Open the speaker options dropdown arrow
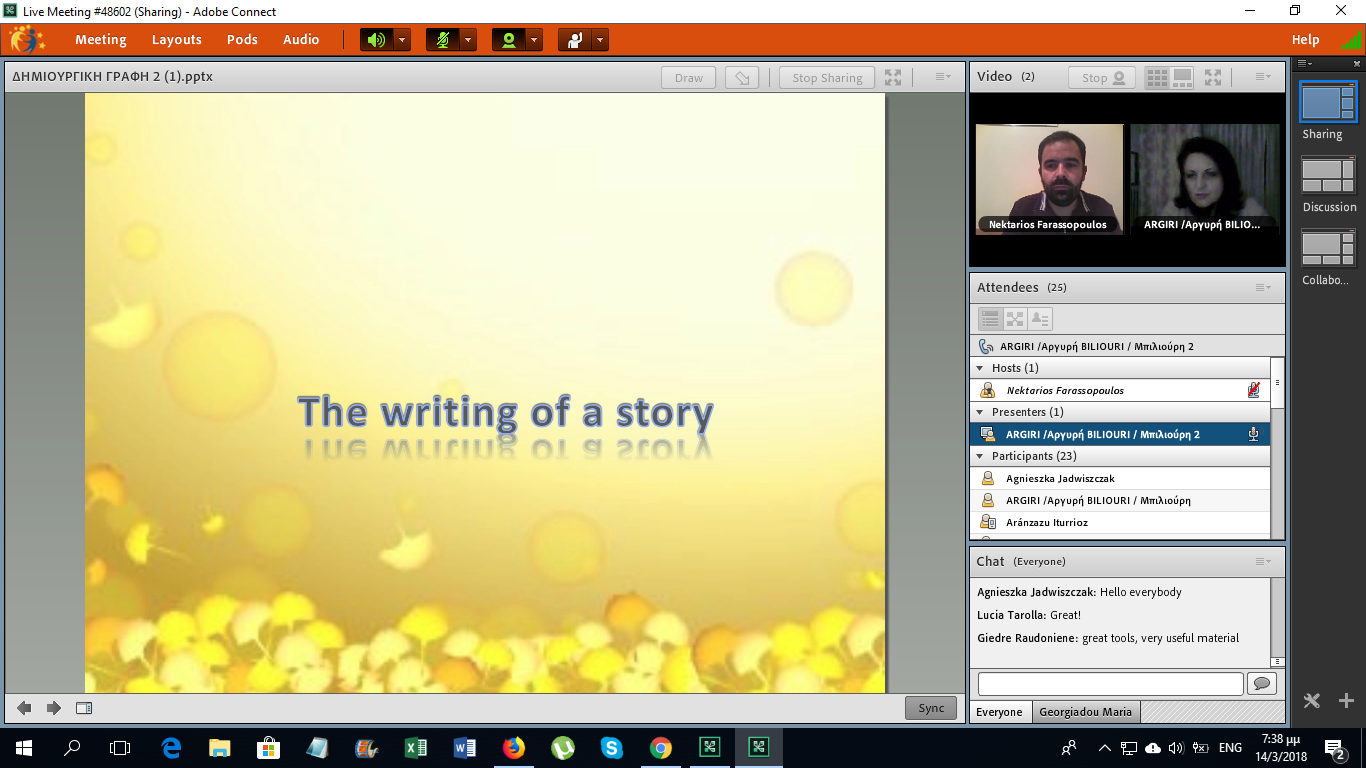The width and height of the screenshot is (1366, 768). (x=402, y=40)
